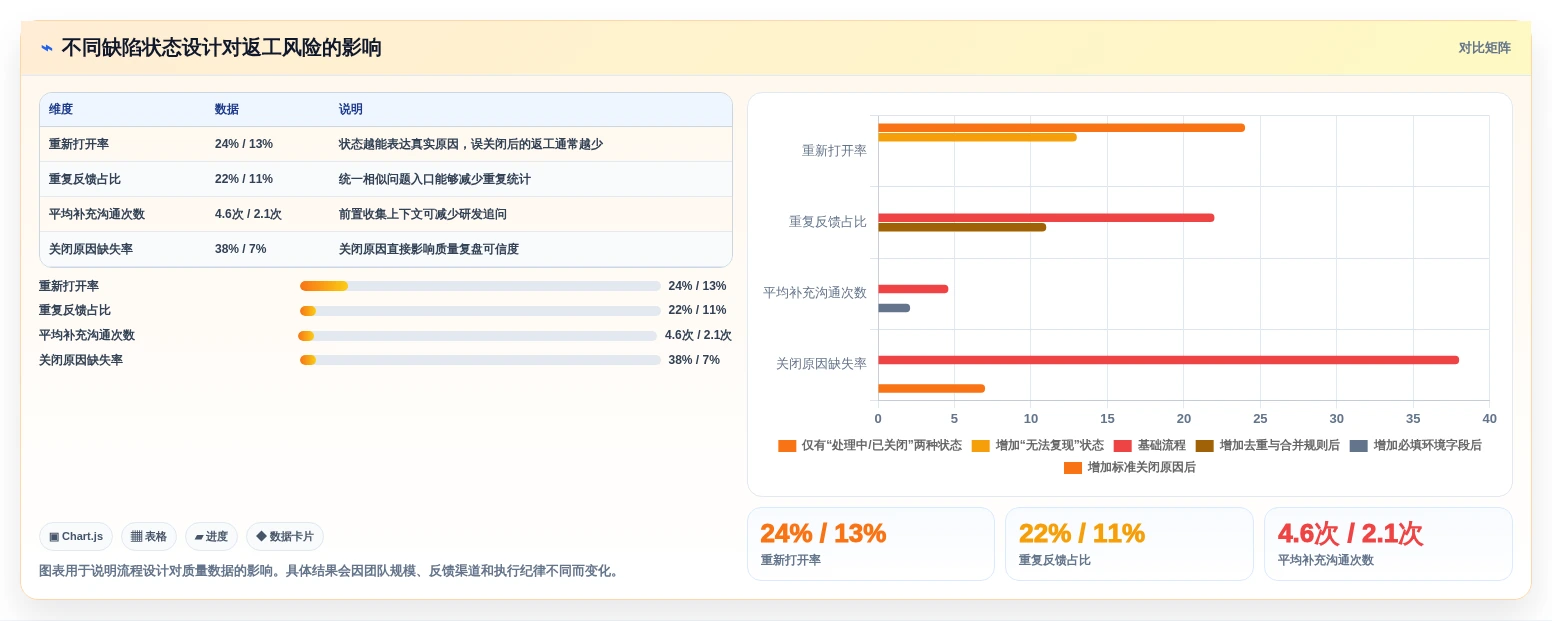Toggle the 增加去重与合并规则后 legend swatch
Viewport: 1552px width, 621px height.
[x=1205, y=446]
